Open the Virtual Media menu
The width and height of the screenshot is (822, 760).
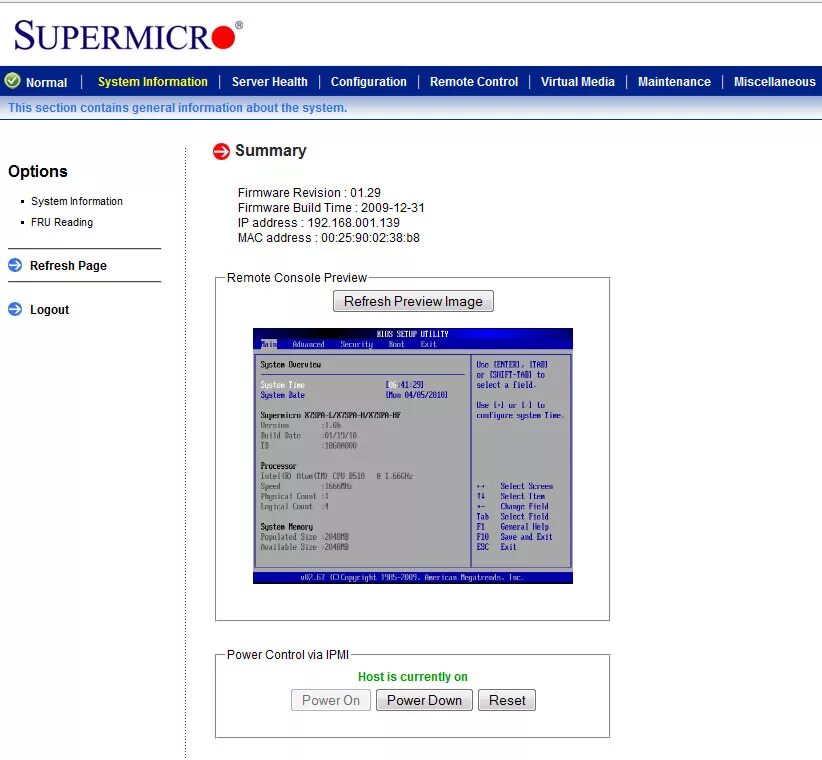[578, 82]
